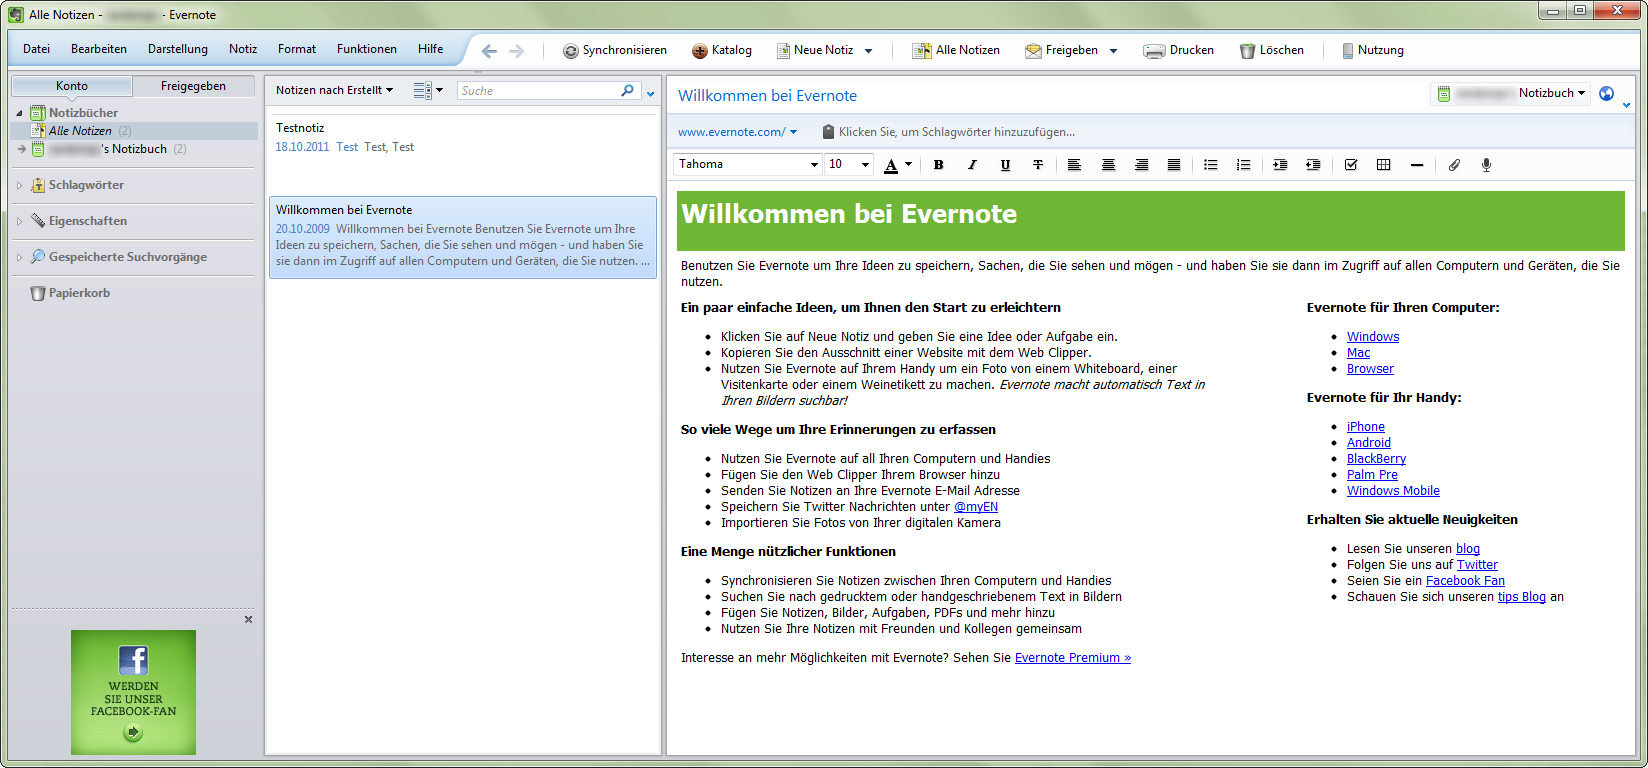Open Notizen nach Erstellt sort dropdown

(334, 90)
